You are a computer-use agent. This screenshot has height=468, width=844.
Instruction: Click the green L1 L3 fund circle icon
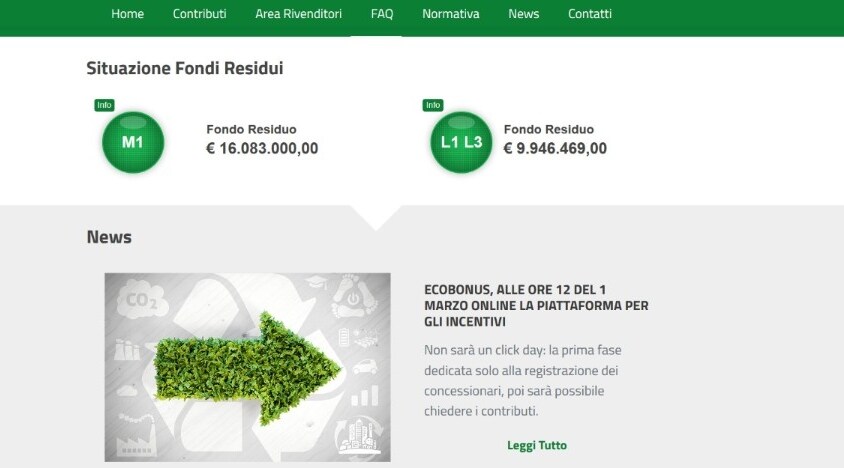tap(461, 142)
